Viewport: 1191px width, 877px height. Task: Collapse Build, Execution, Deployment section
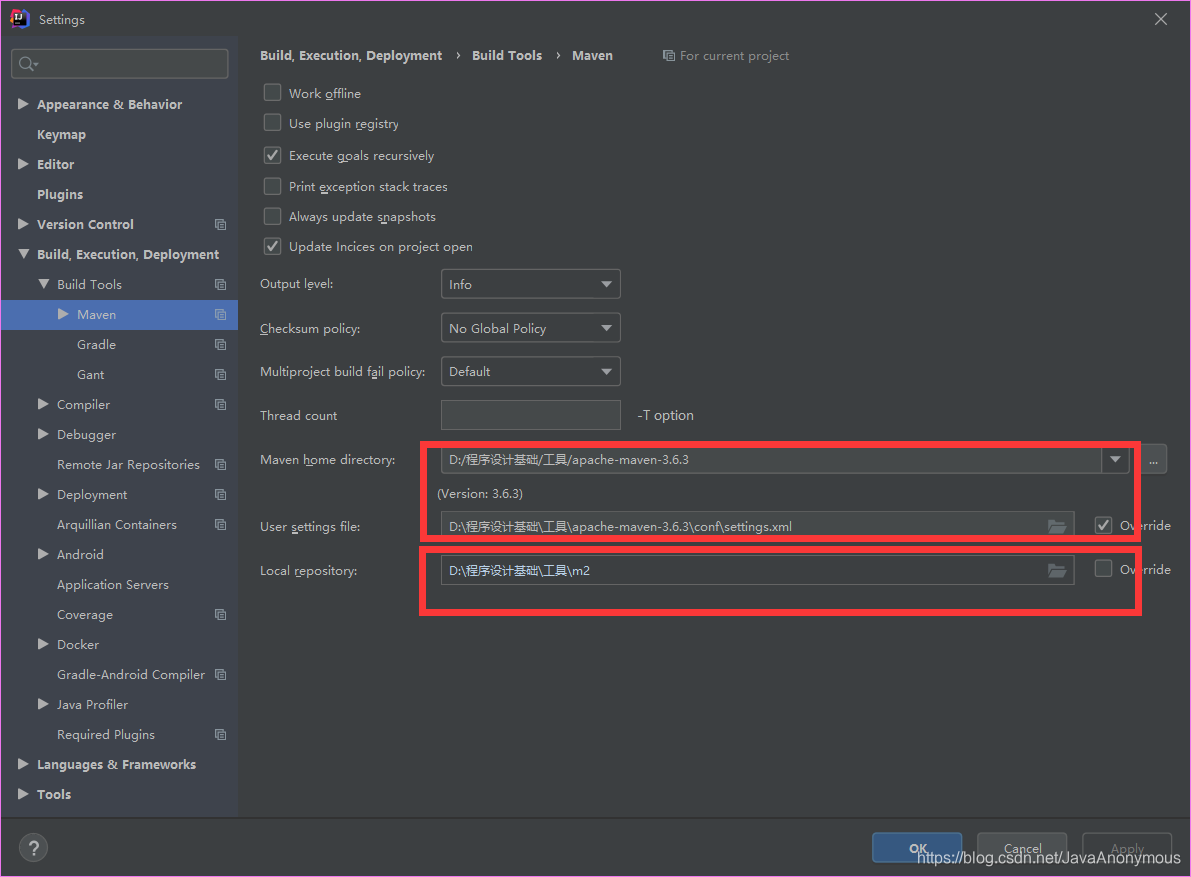(x=24, y=254)
